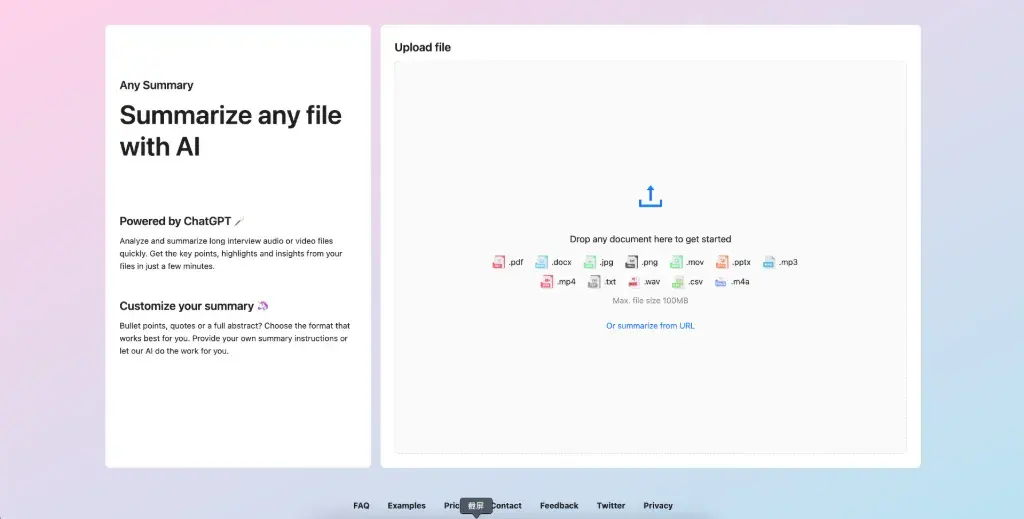Click the 'Customize your summary' heading
The height and width of the screenshot is (519, 1024).
pos(186,306)
